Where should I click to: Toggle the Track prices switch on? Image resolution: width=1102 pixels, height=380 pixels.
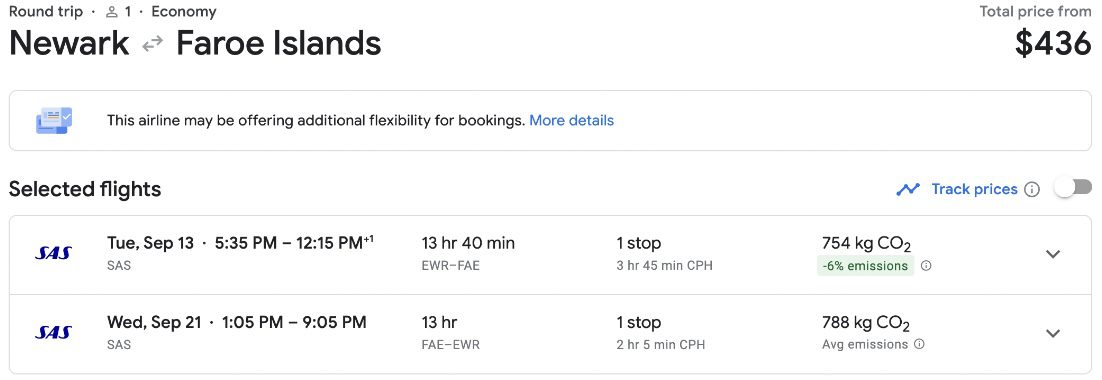pyautogui.click(x=1073, y=188)
